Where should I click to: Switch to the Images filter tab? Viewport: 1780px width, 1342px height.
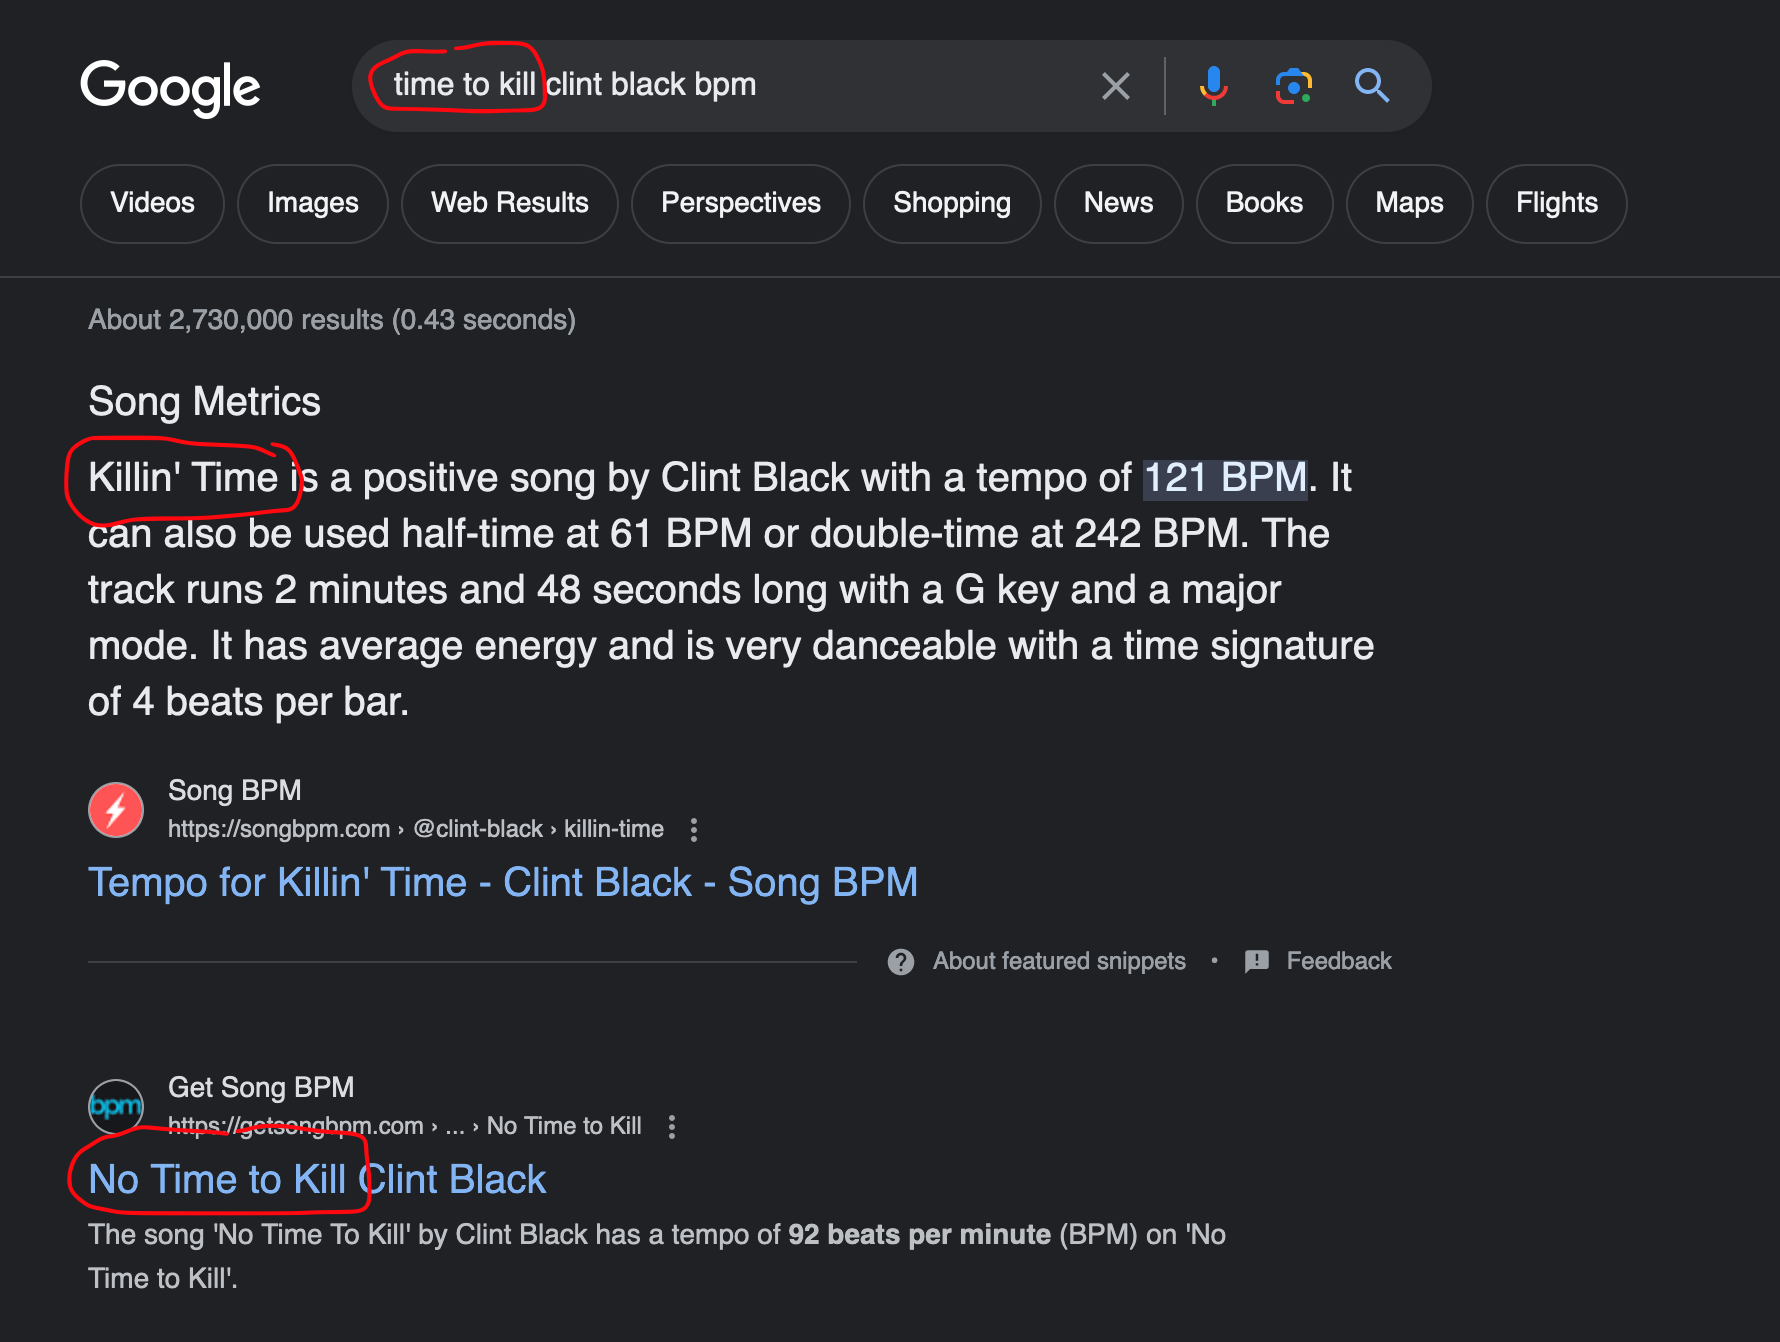313,203
